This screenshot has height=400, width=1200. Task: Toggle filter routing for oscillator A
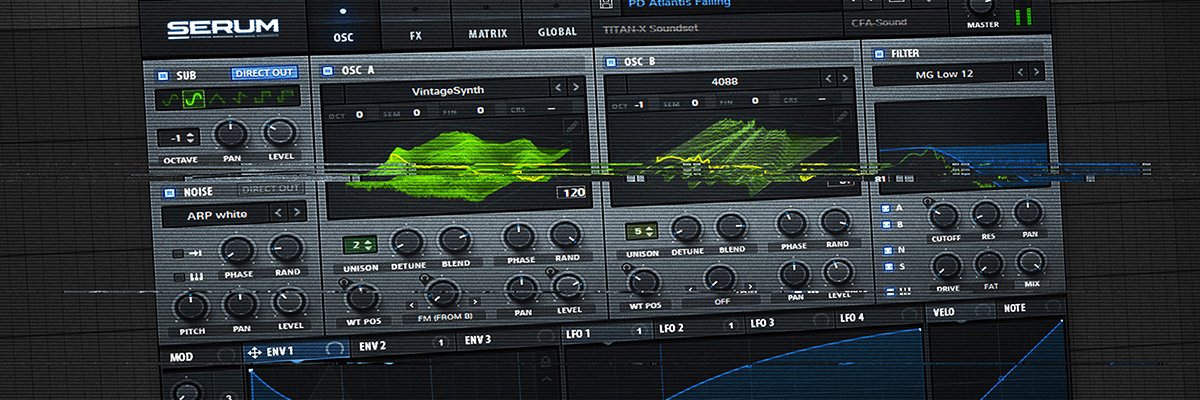[x=888, y=209]
